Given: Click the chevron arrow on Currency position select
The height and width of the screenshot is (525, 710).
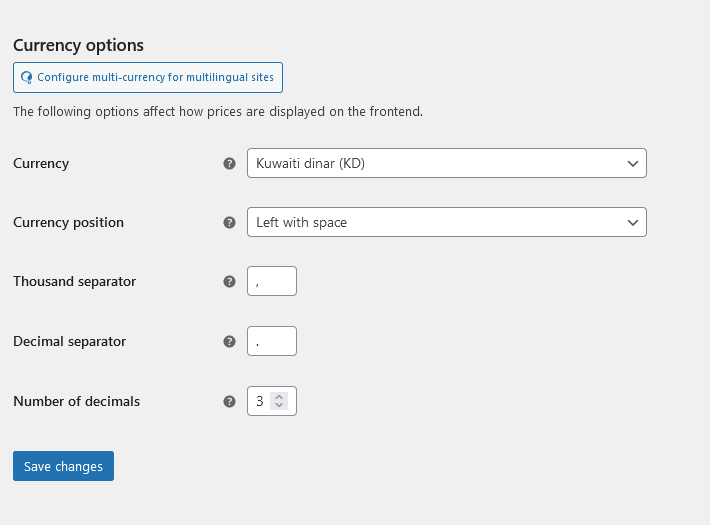Looking at the screenshot, I should pos(633,222).
